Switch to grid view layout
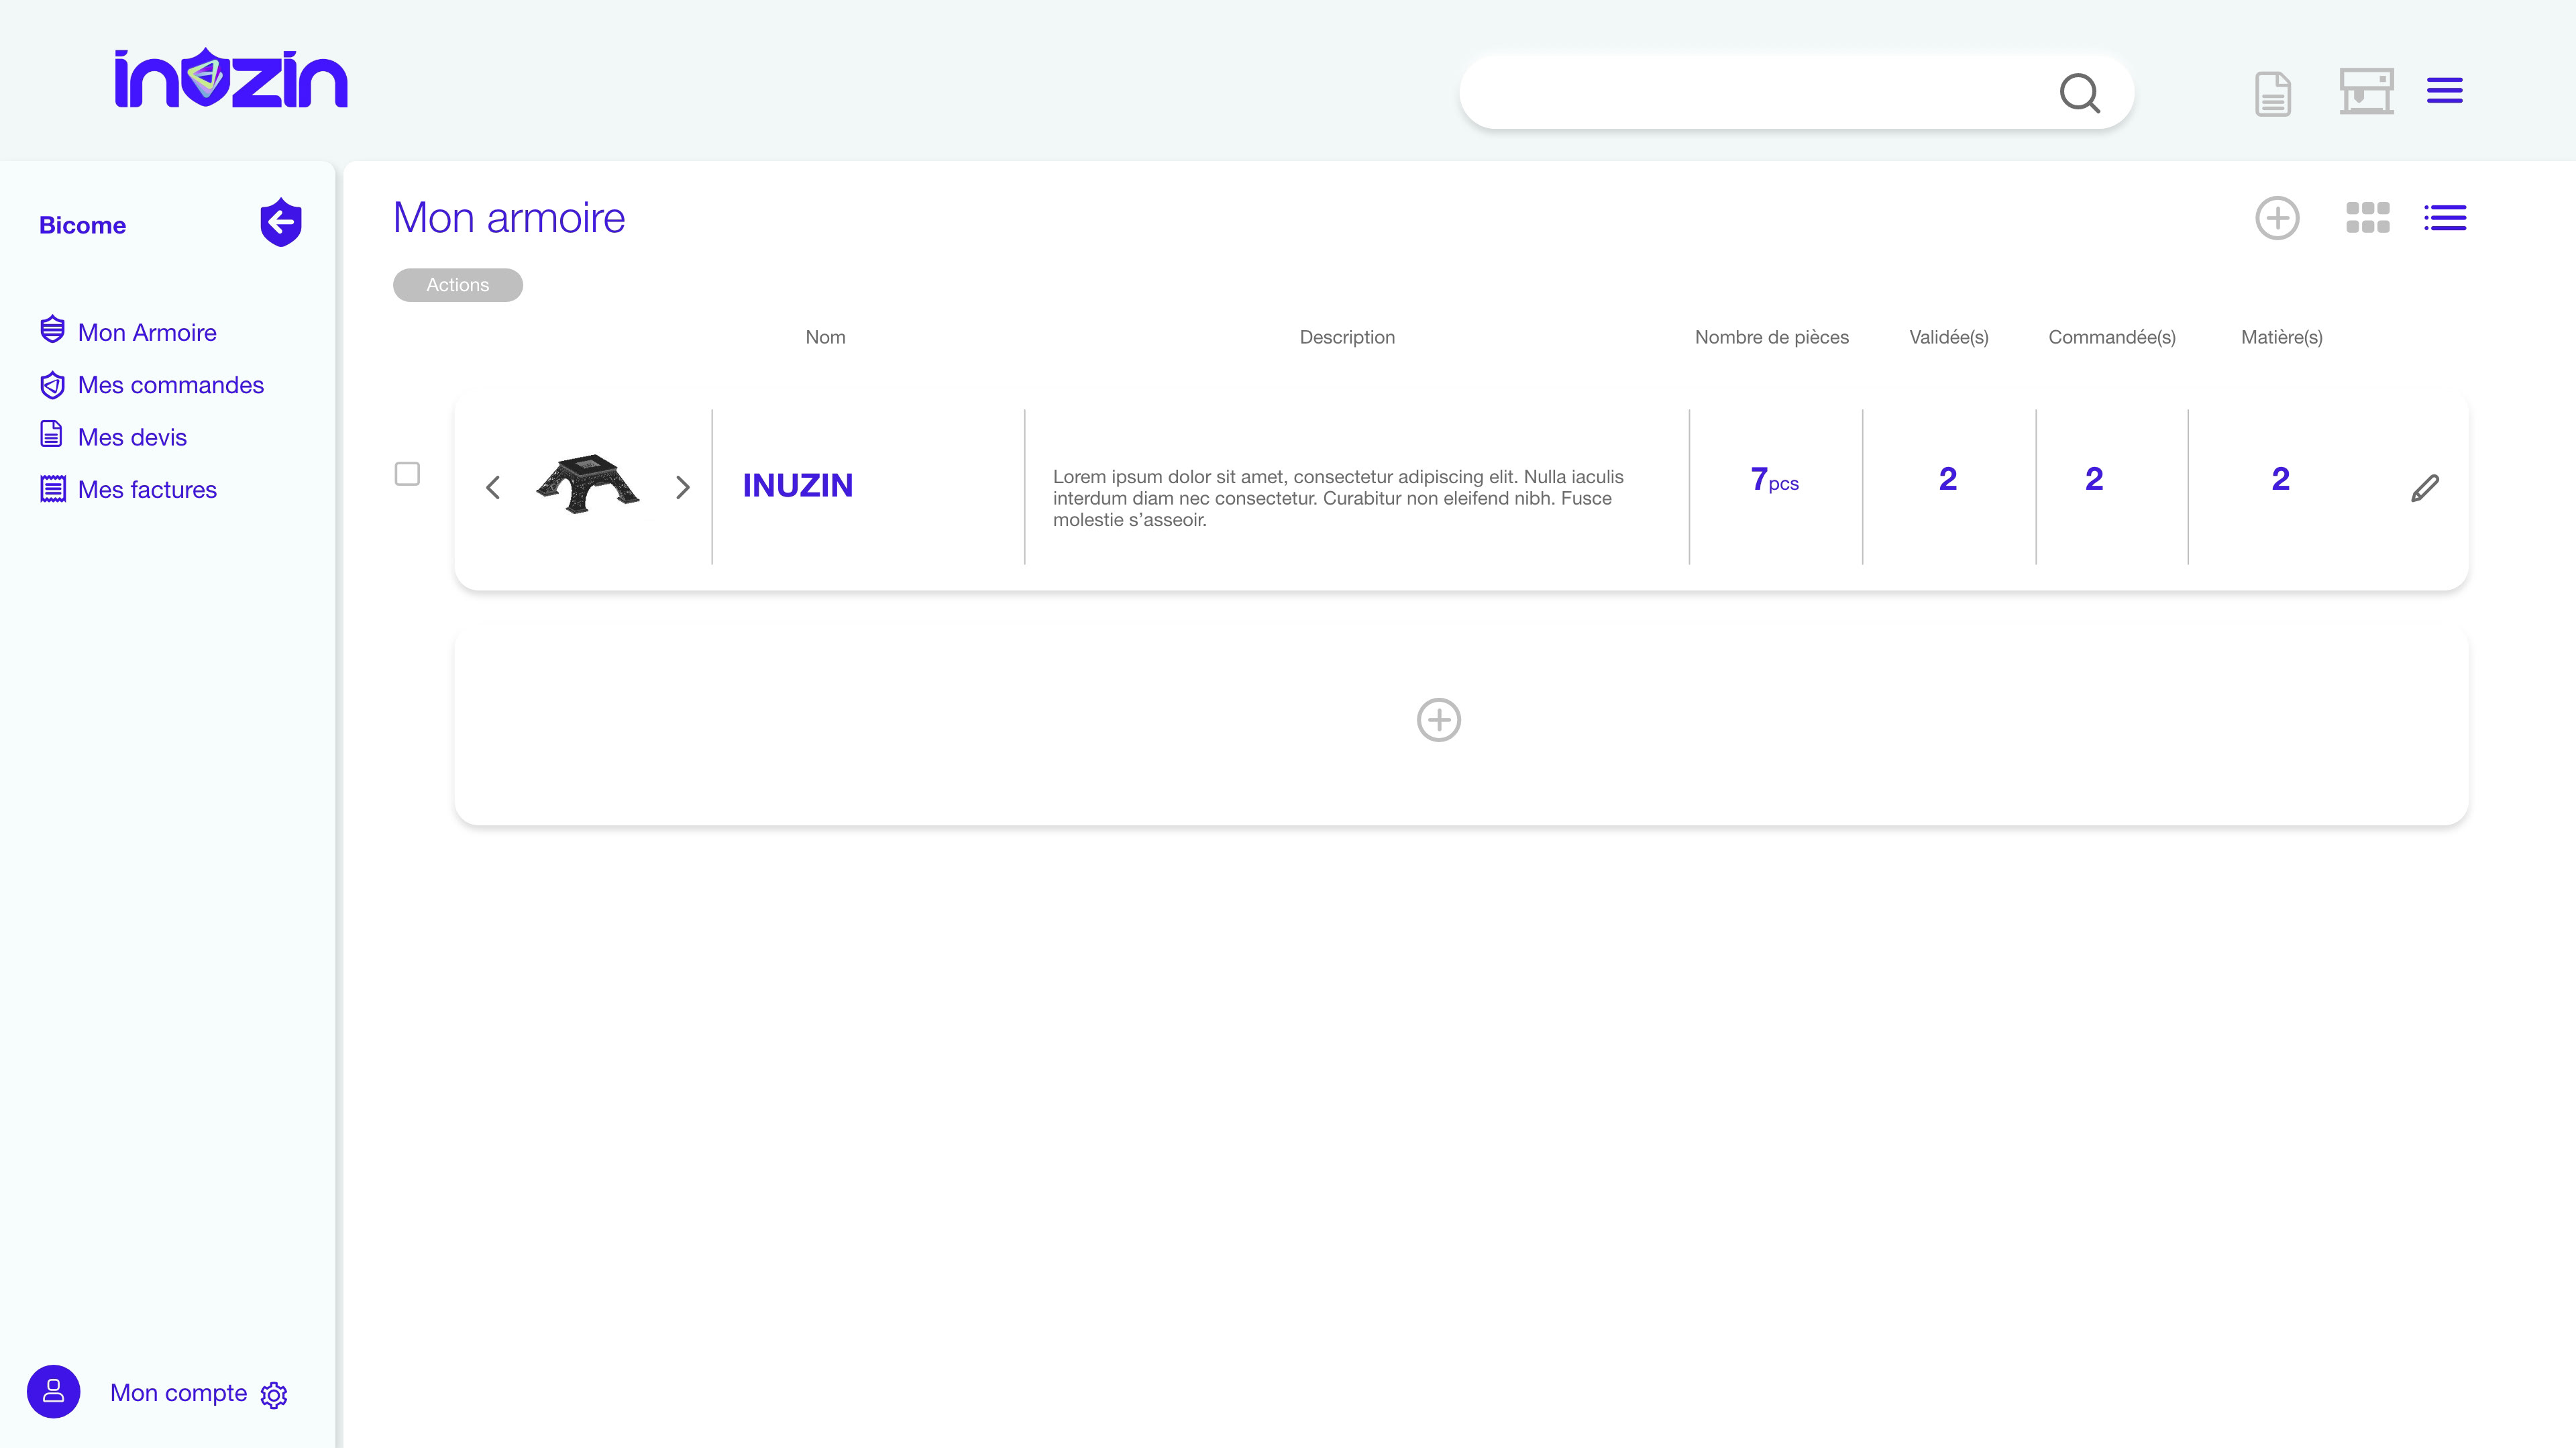This screenshot has width=2576, height=1448. [2367, 218]
